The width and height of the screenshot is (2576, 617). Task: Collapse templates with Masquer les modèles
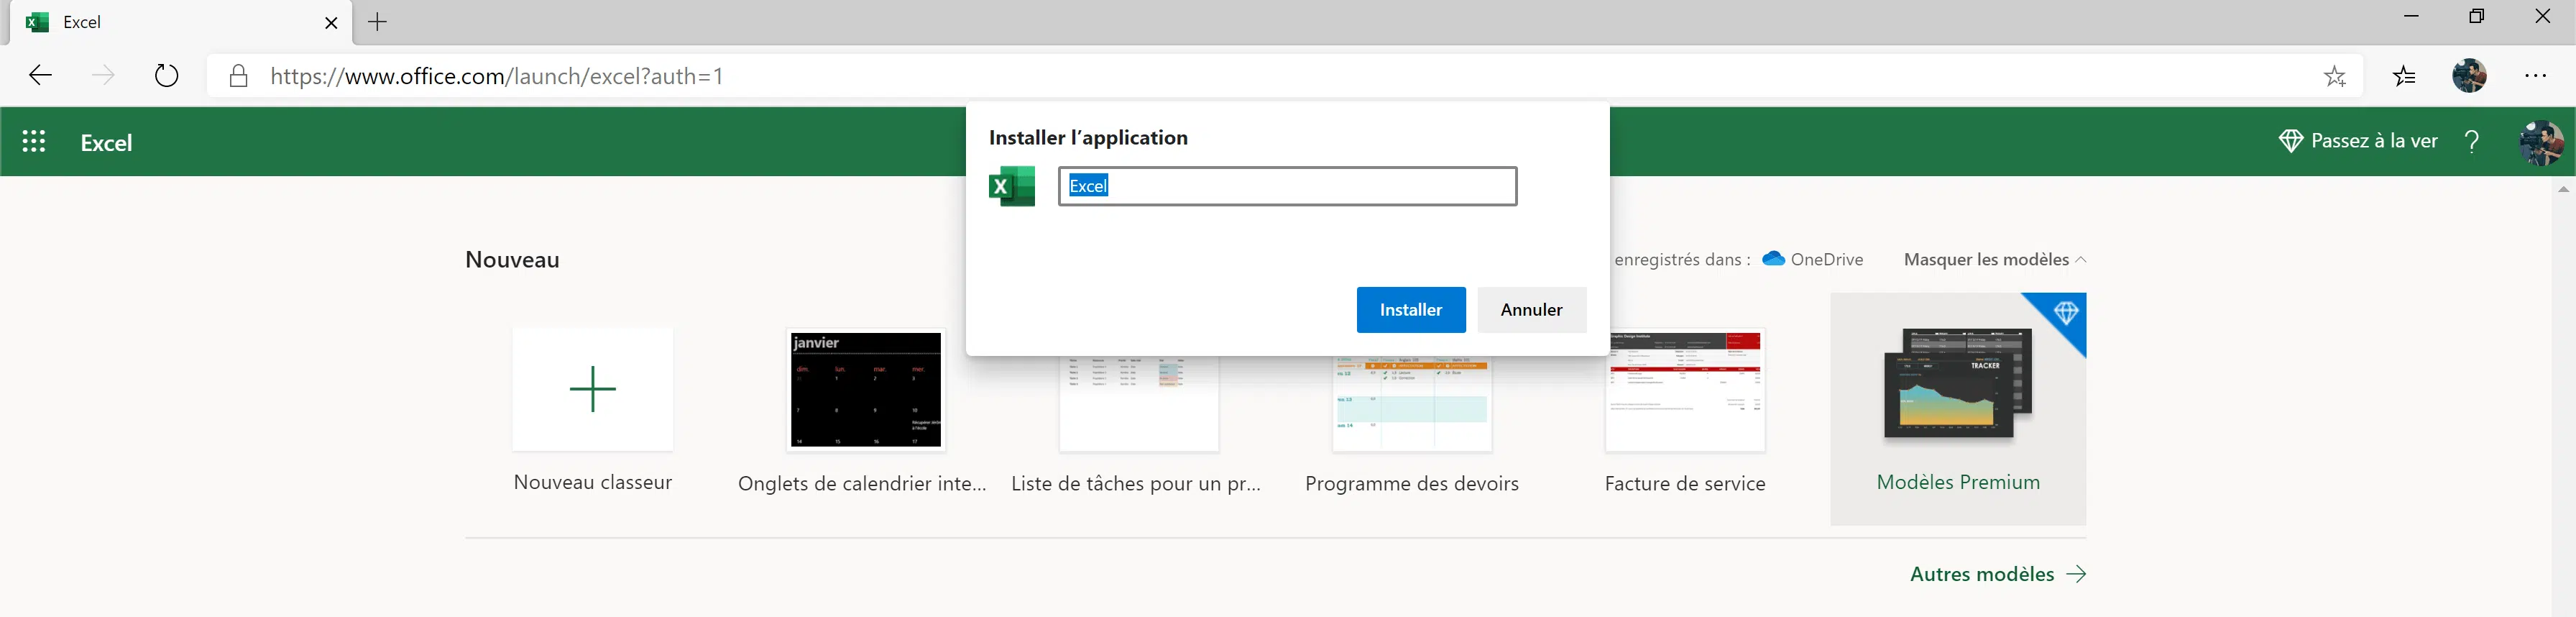[x=1995, y=260]
